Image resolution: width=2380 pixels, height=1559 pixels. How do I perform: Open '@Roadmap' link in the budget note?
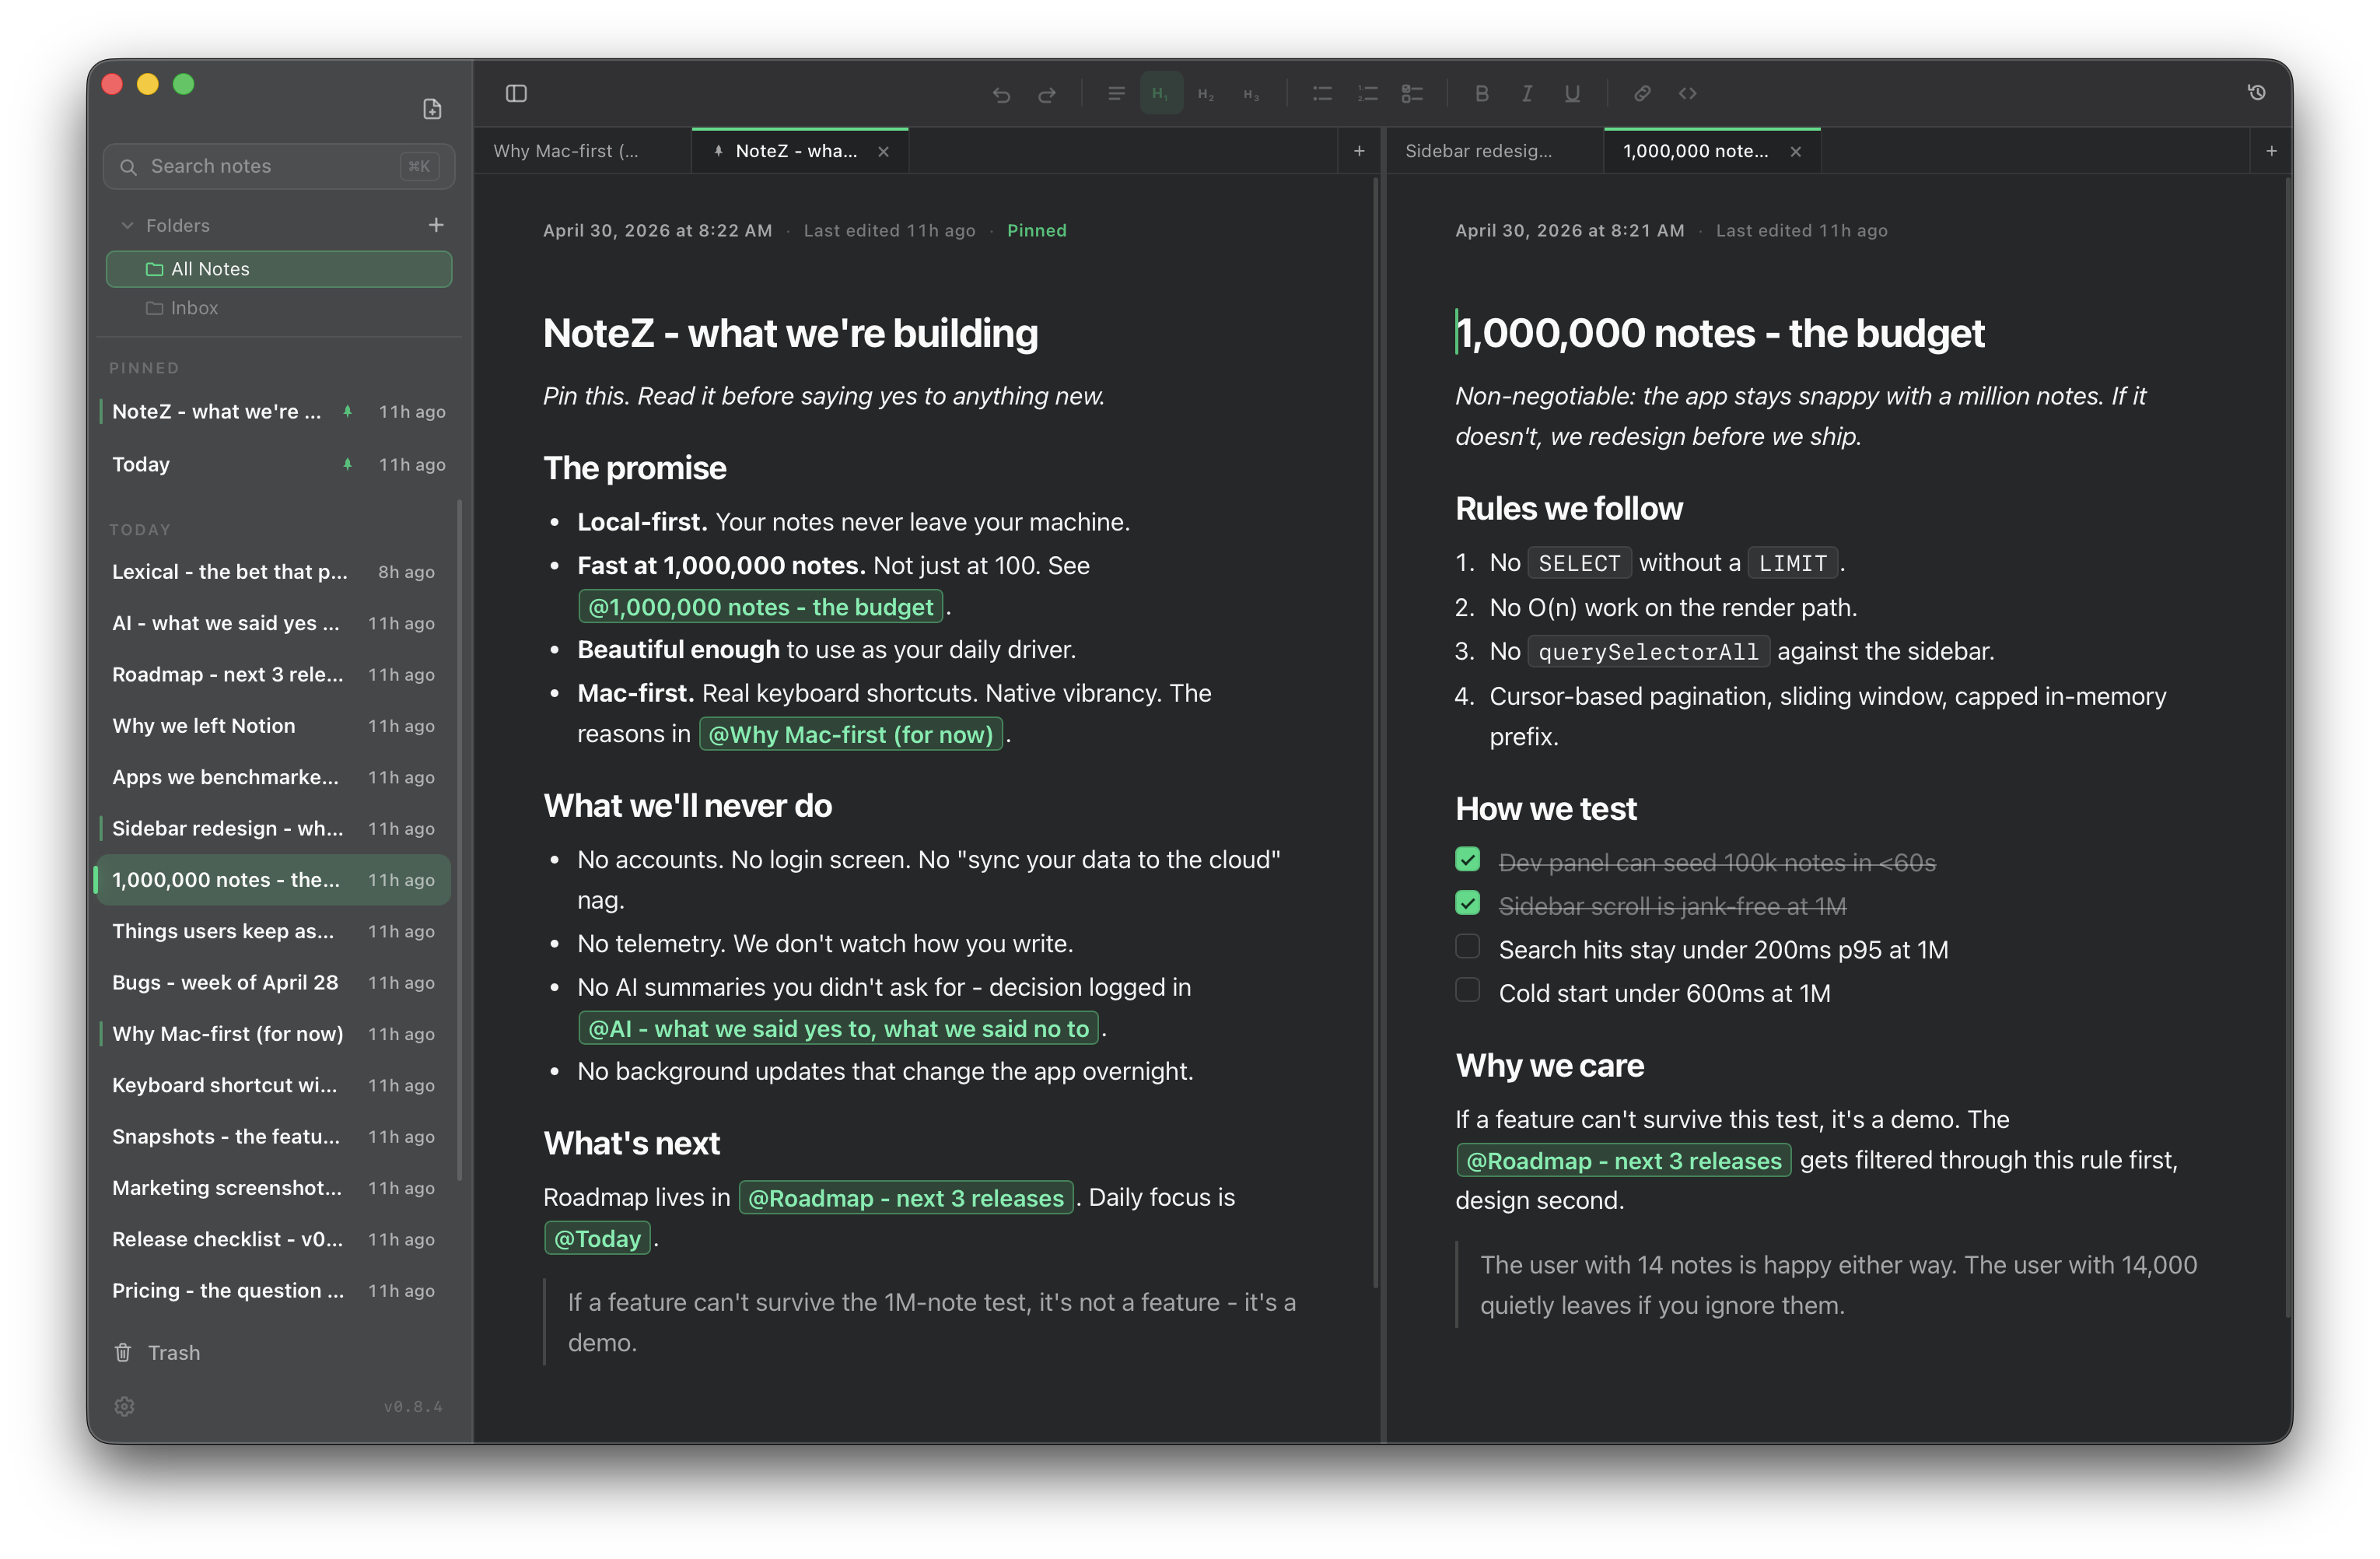point(1623,1161)
